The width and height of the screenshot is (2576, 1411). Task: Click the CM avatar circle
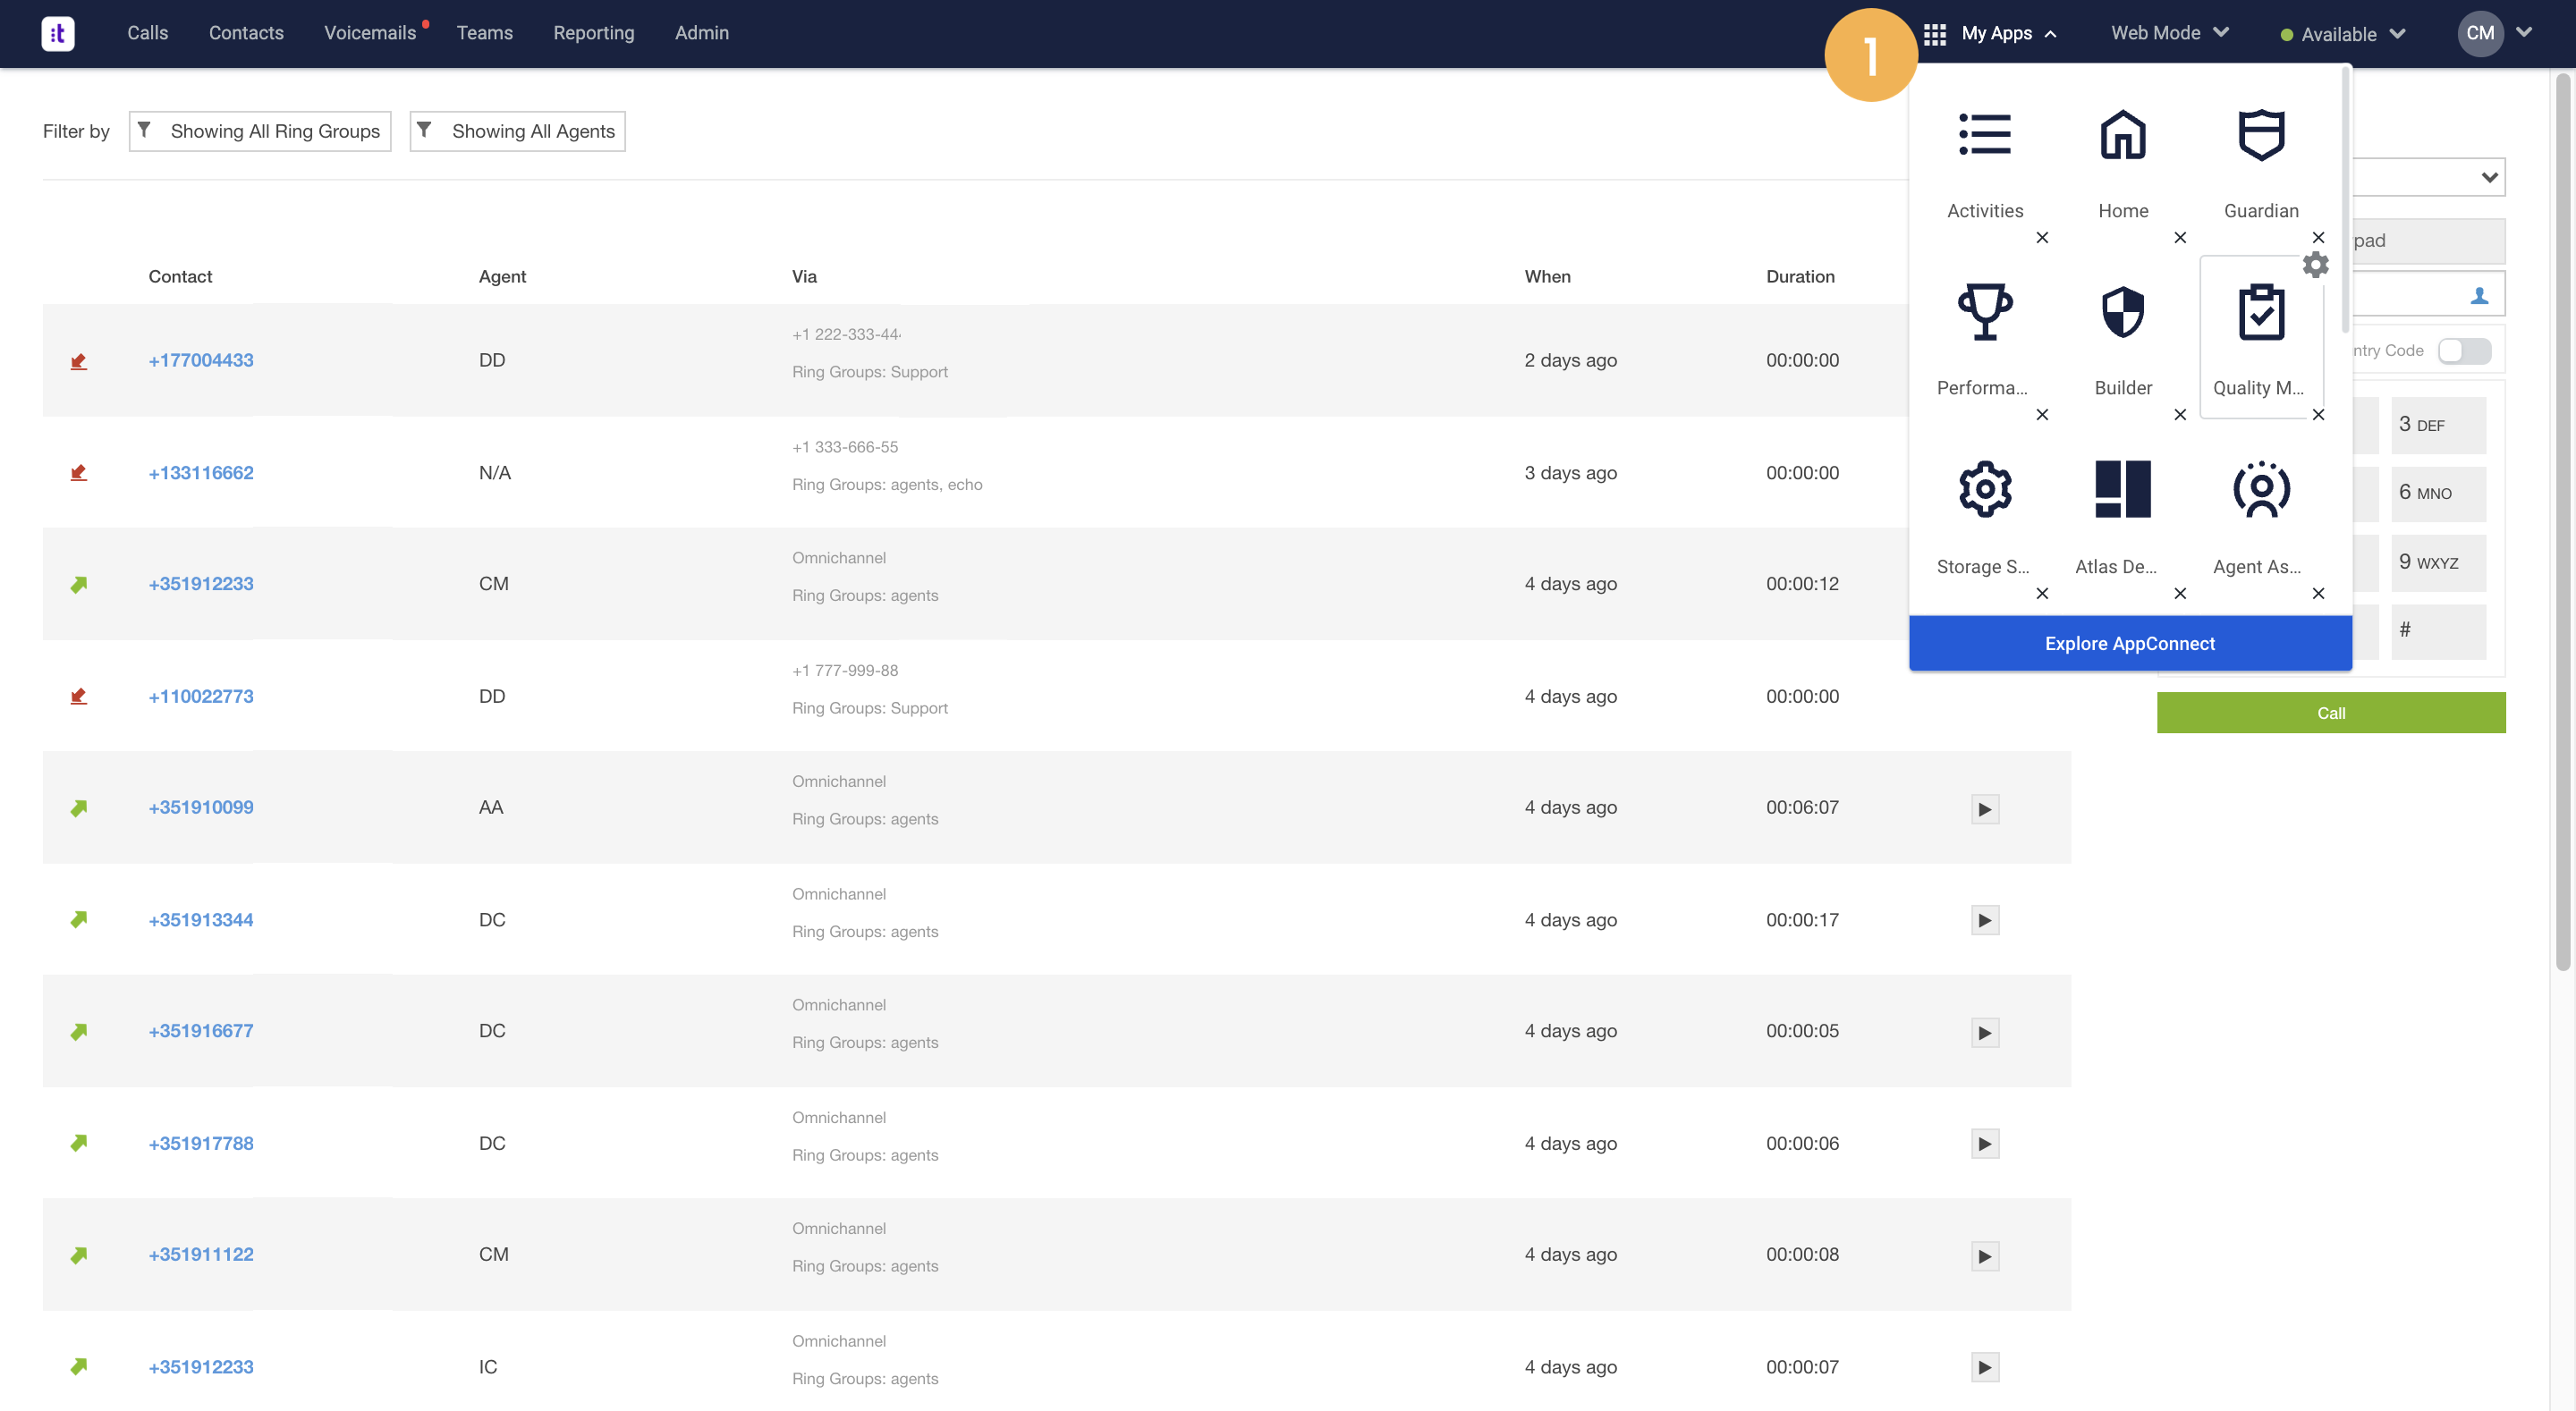coord(2480,33)
